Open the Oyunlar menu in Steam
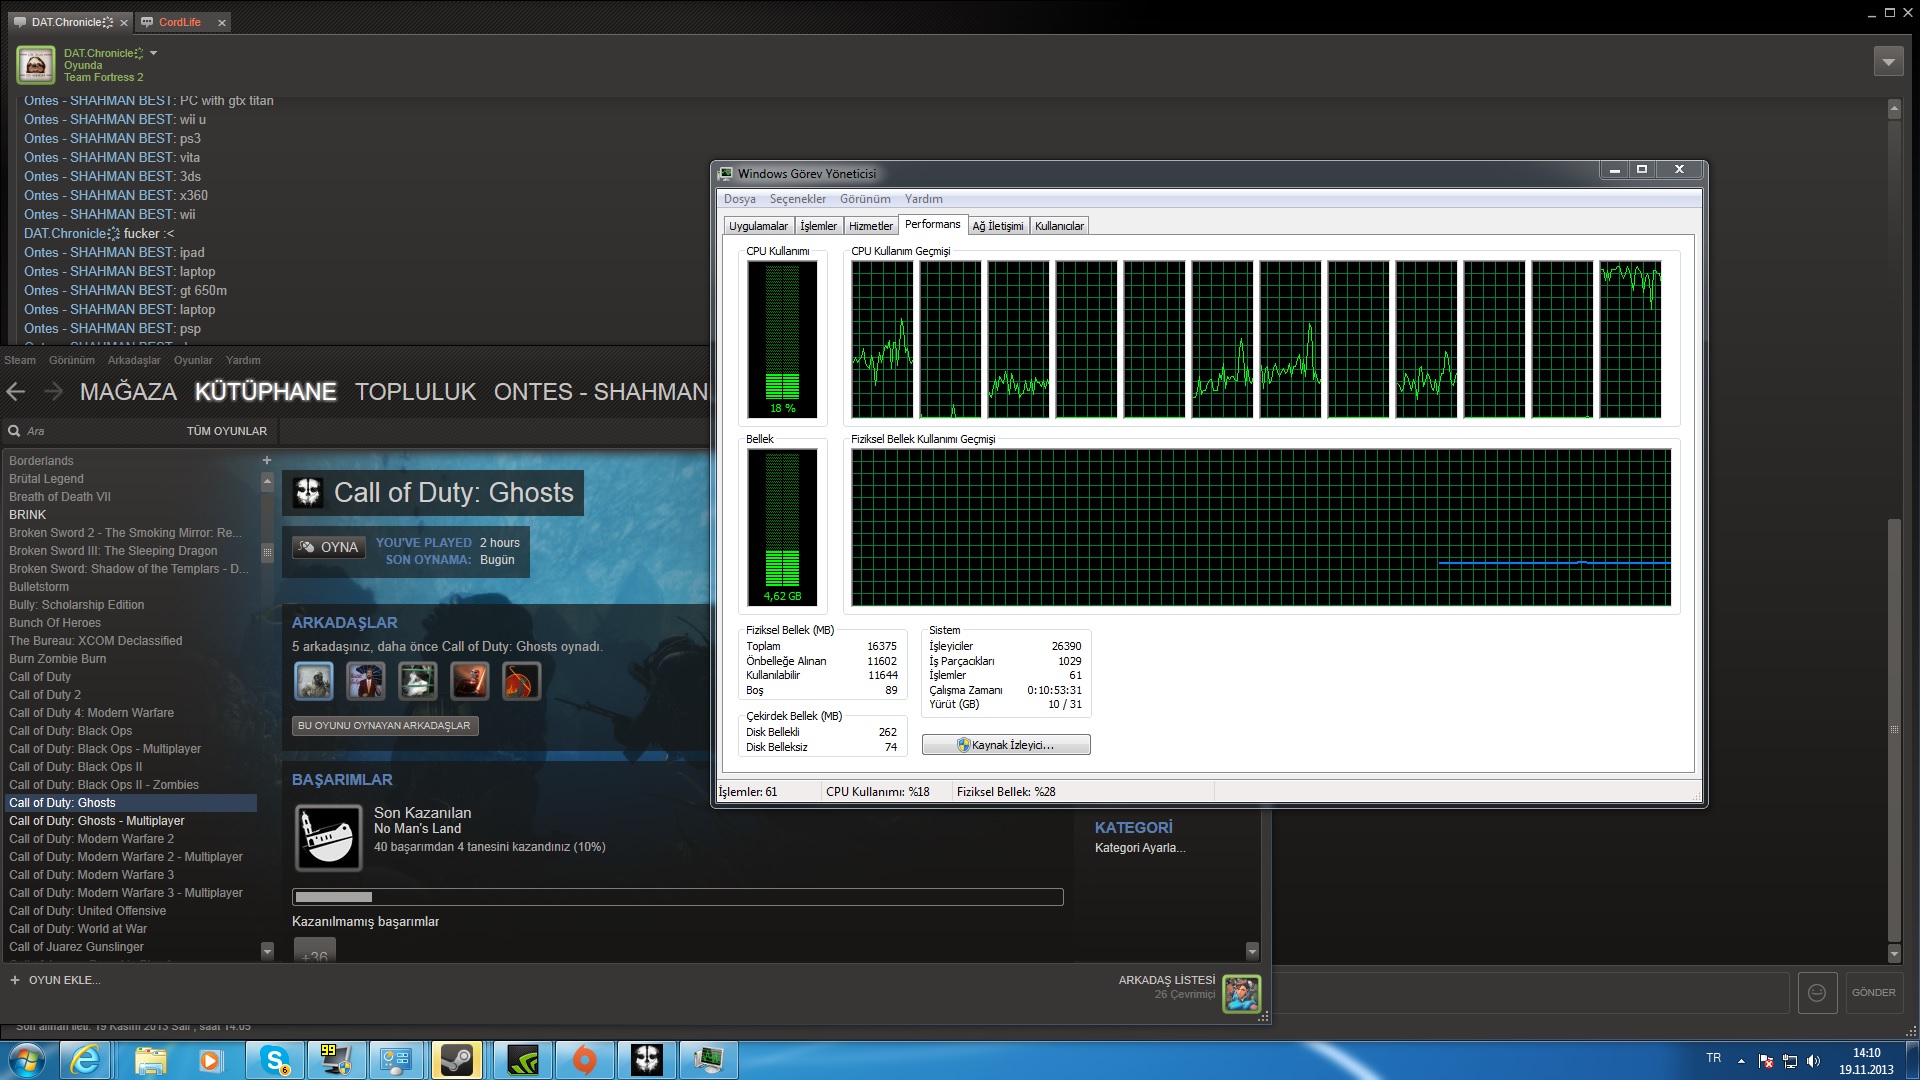Viewport: 1920px width, 1080px height. [x=193, y=360]
